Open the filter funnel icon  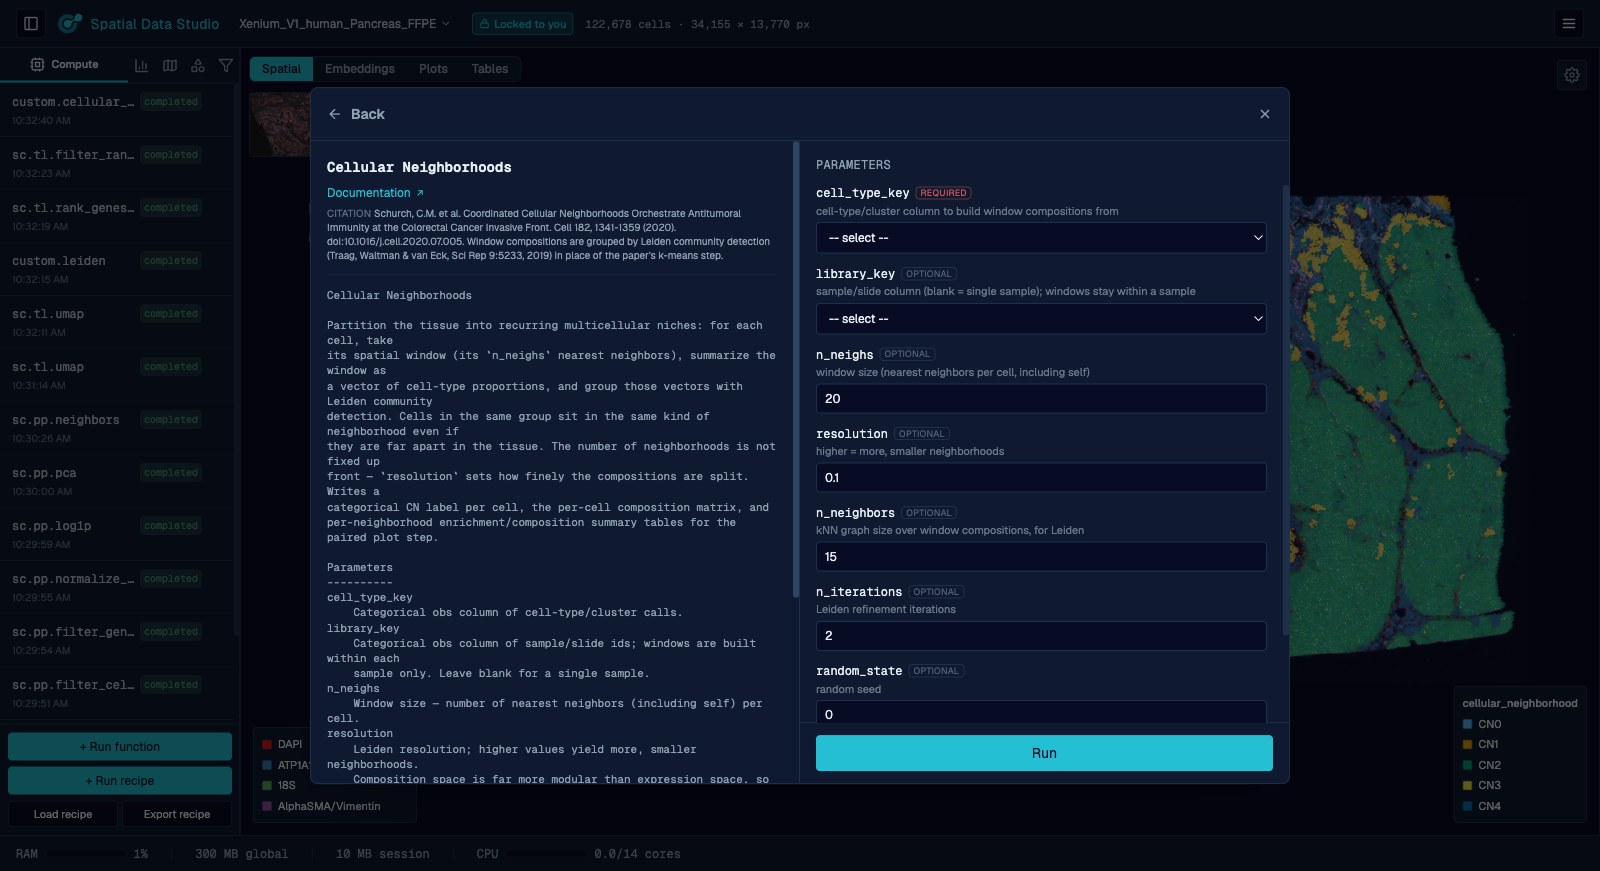[x=226, y=65]
